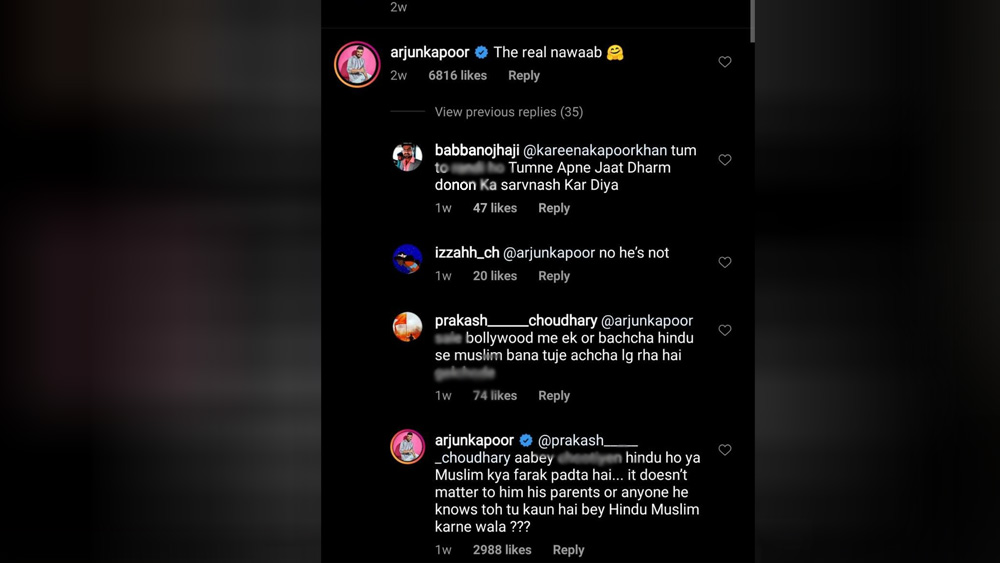
Task: Like prakash choudhary's reply with heart
Action: [725, 330]
